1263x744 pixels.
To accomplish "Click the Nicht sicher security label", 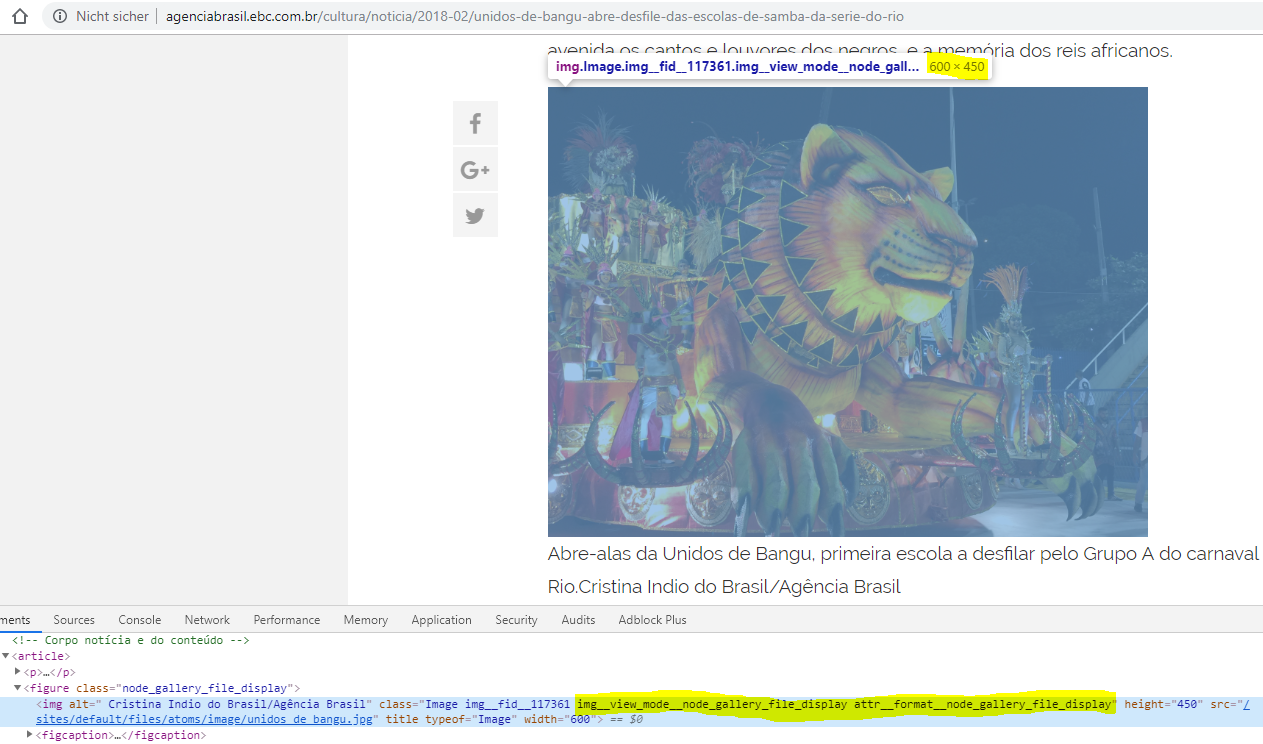I will pos(112,17).
